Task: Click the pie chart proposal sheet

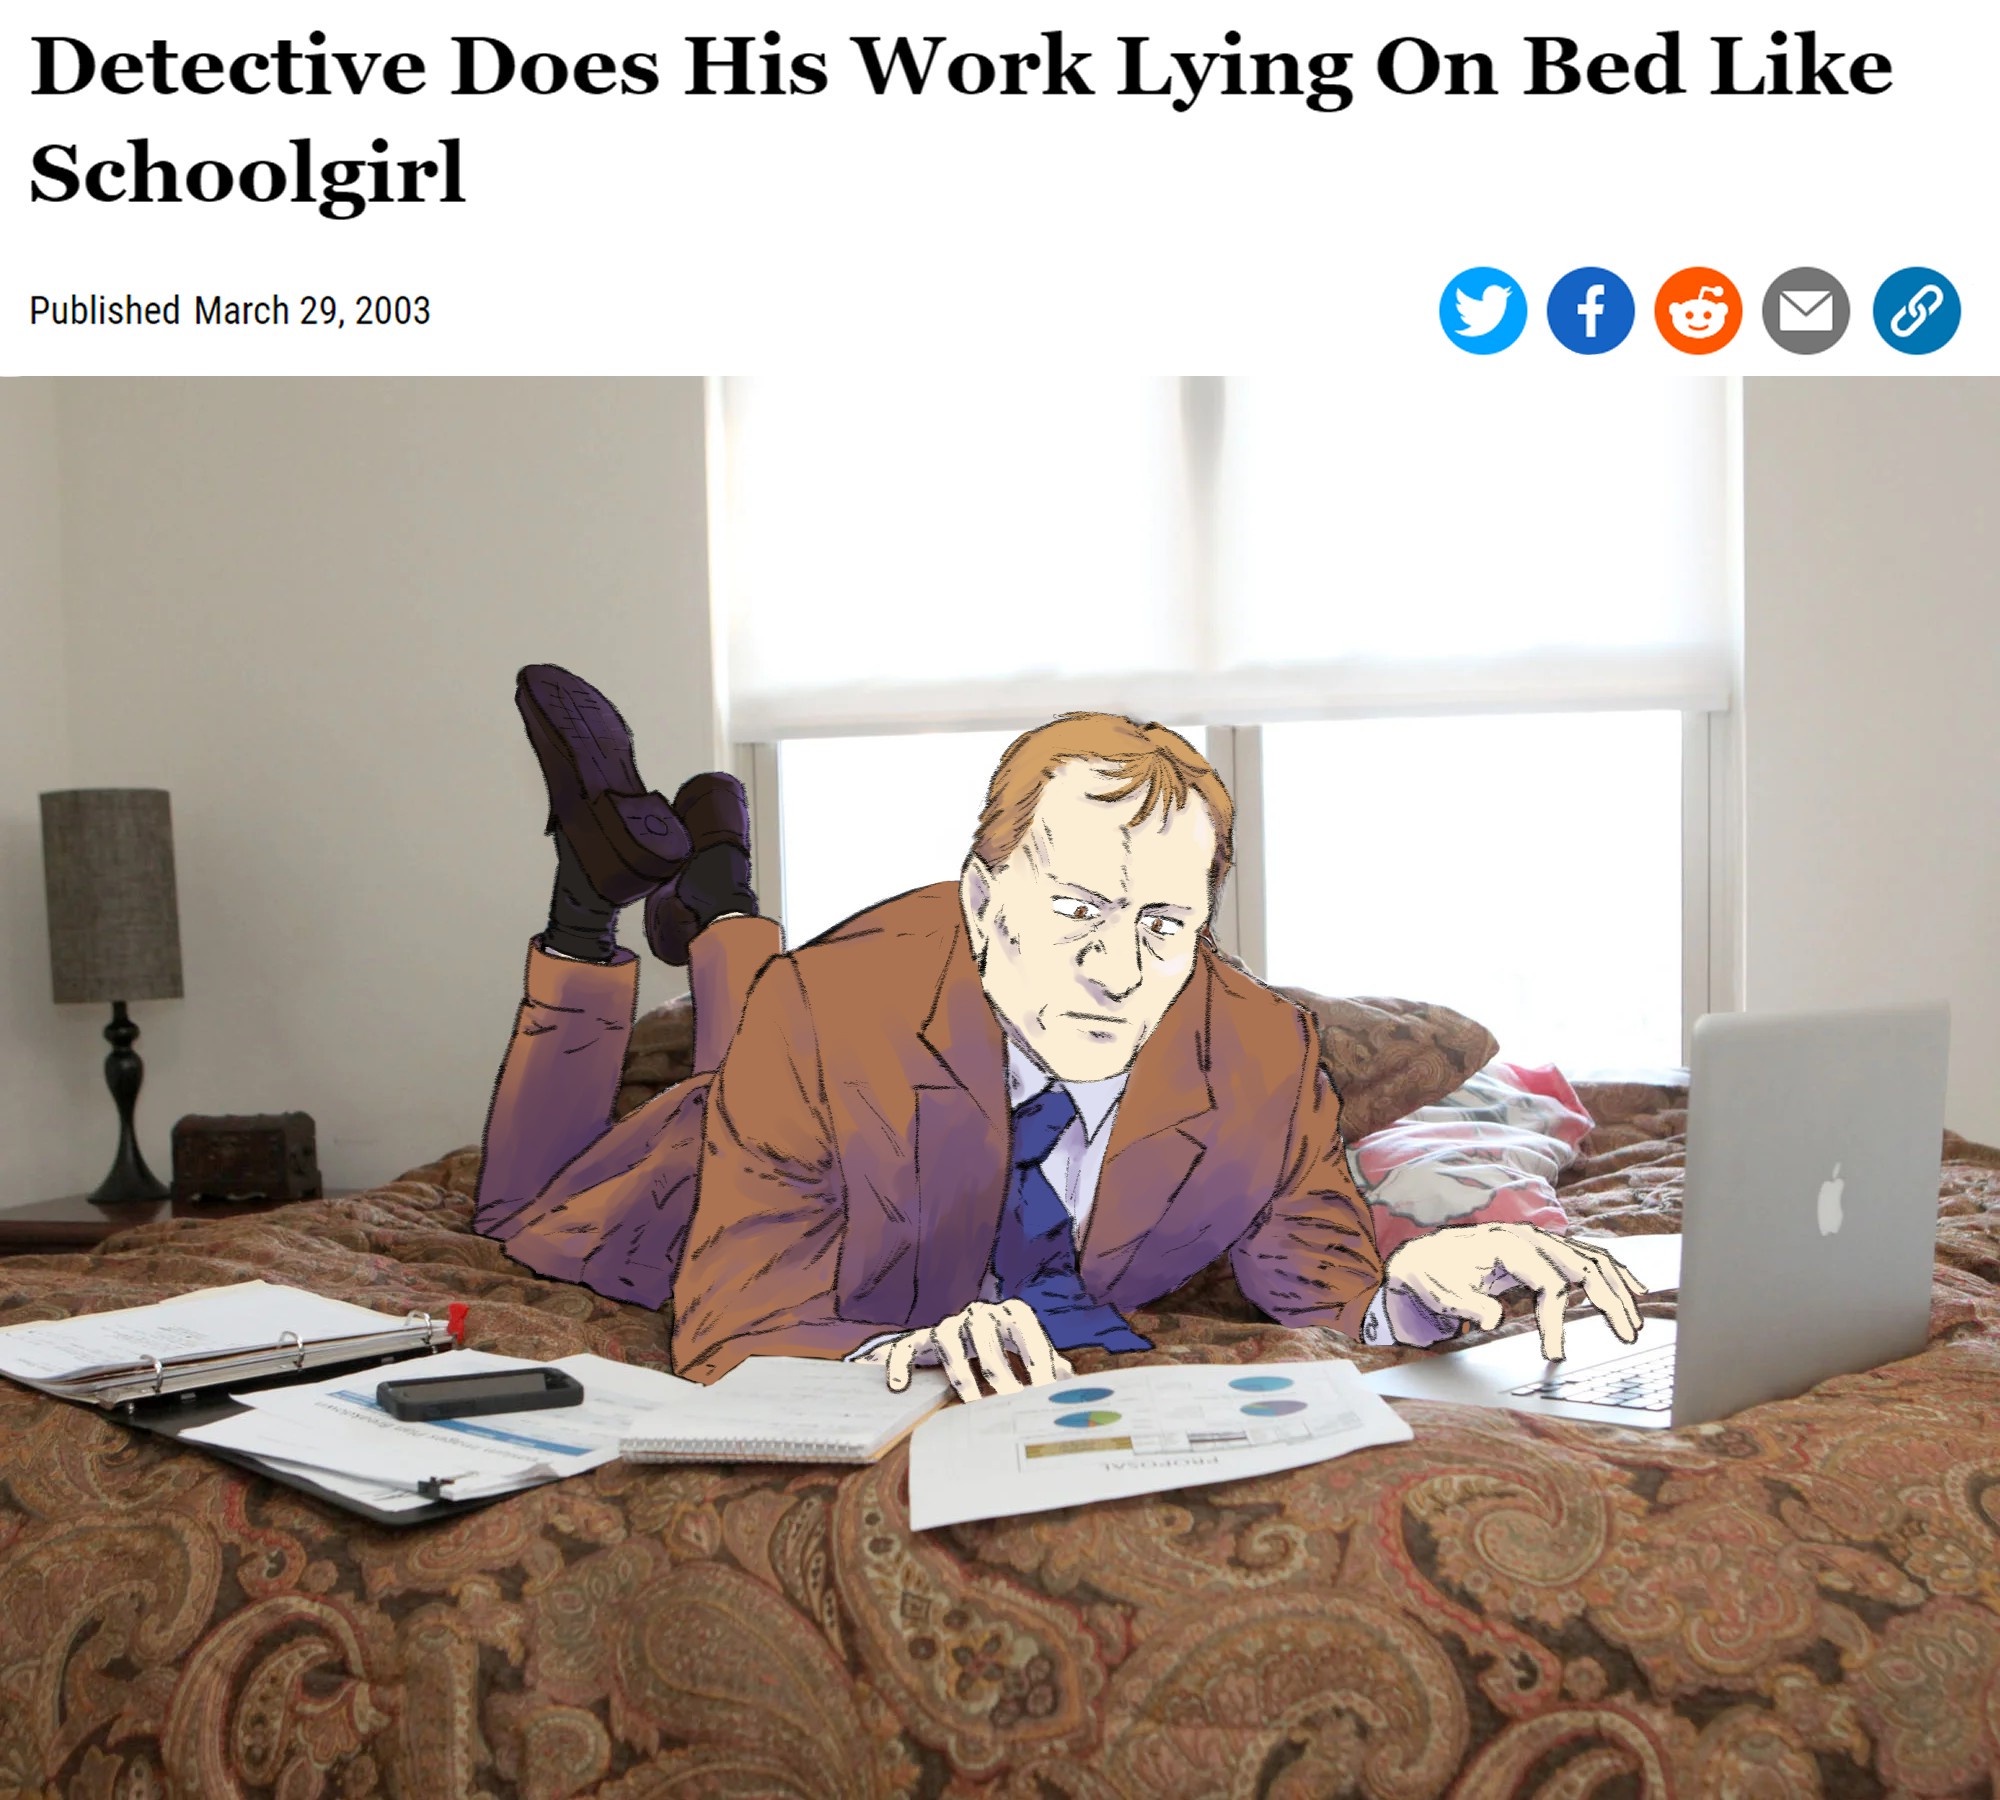Action: (1160, 1440)
